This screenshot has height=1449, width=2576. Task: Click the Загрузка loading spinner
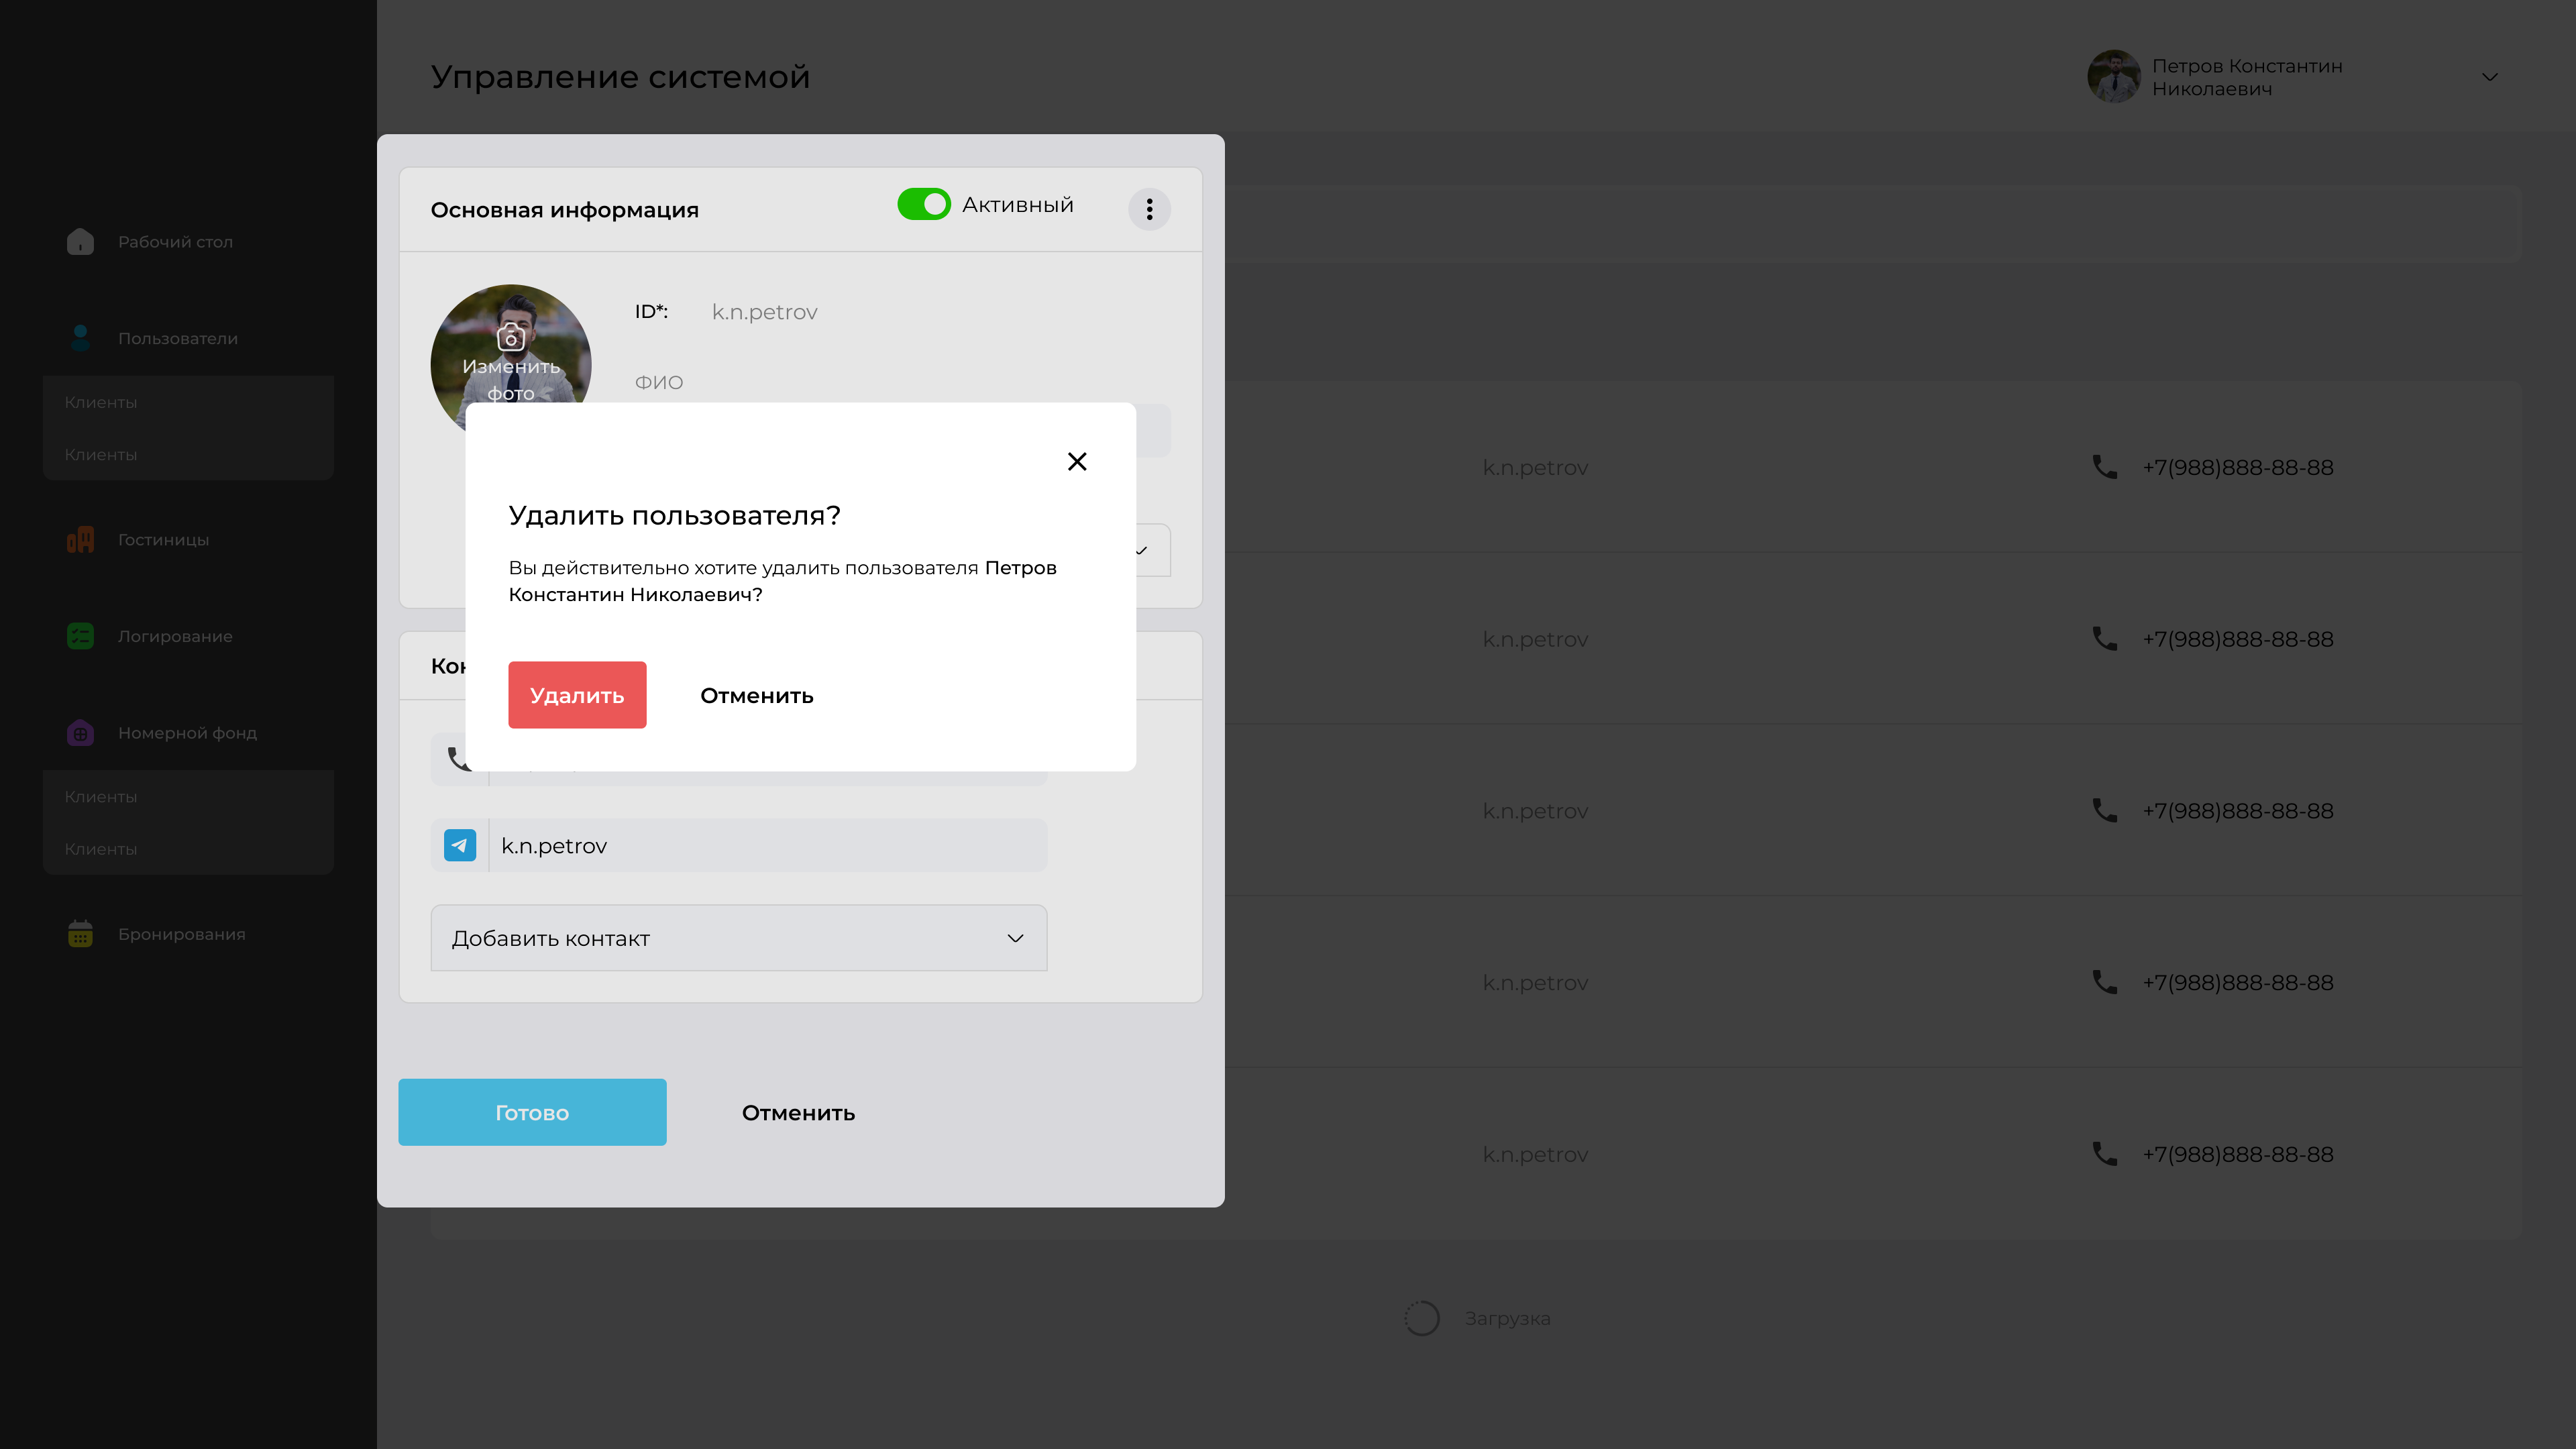[1421, 1318]
